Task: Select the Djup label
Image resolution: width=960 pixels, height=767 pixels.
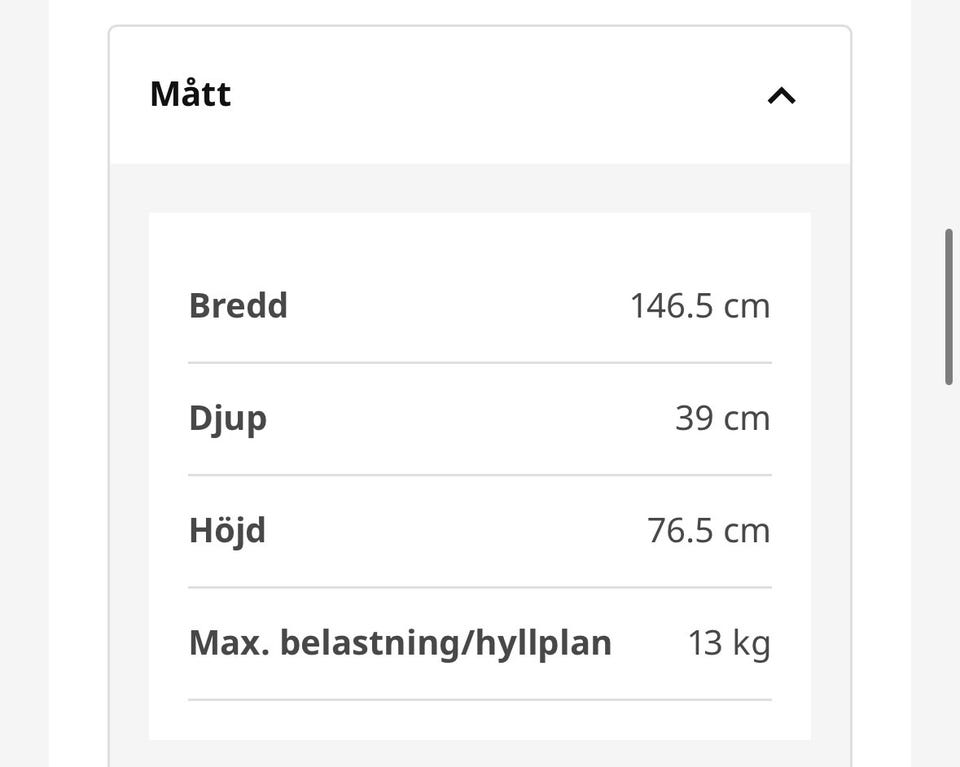Action: tap(228, 419)
